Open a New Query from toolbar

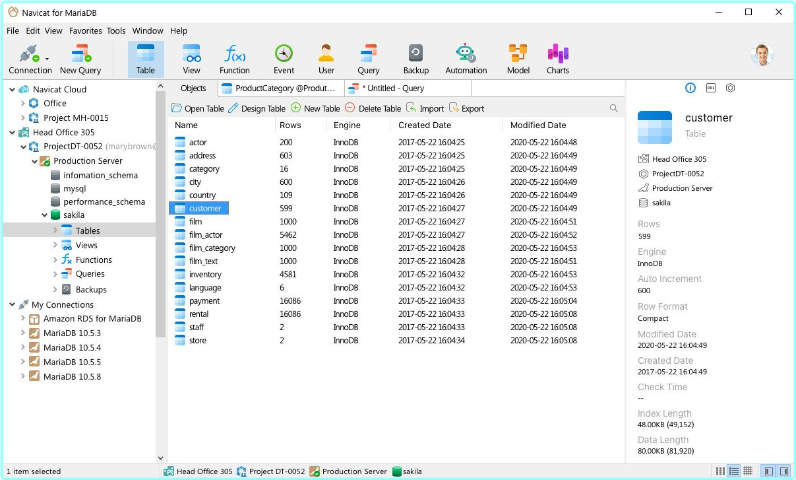[80, 57]
